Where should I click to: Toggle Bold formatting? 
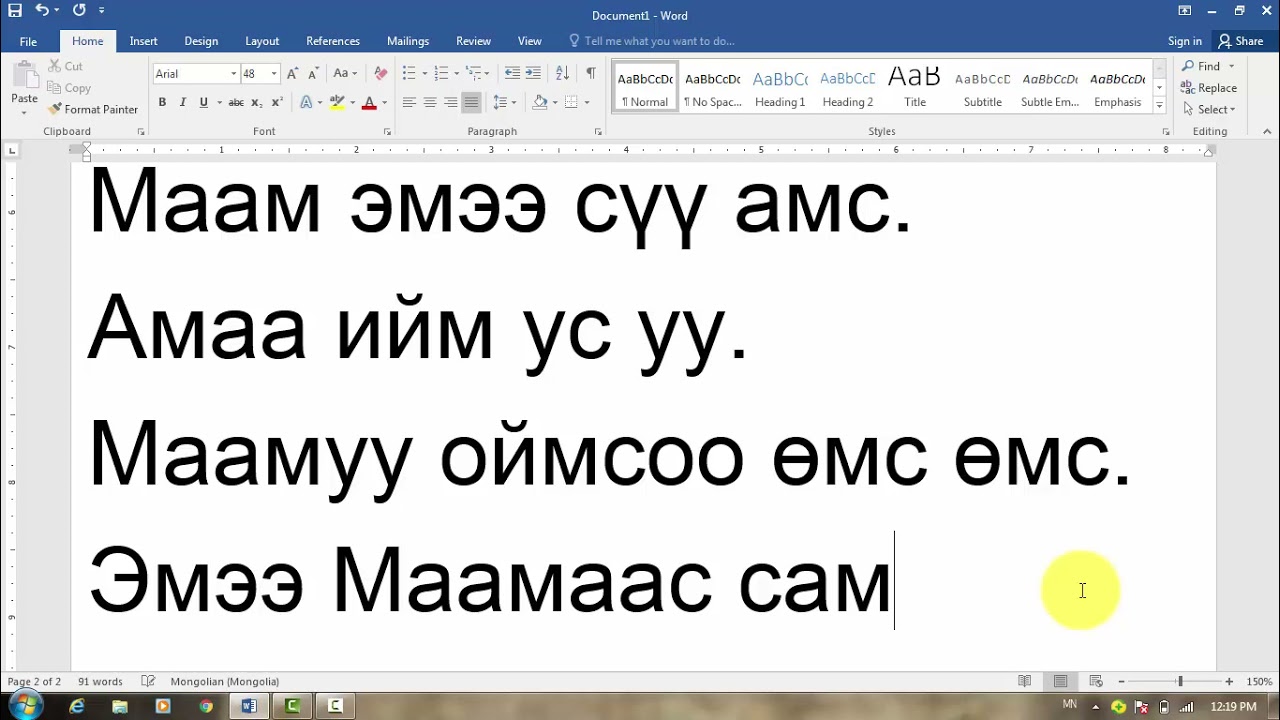(162, 102)
